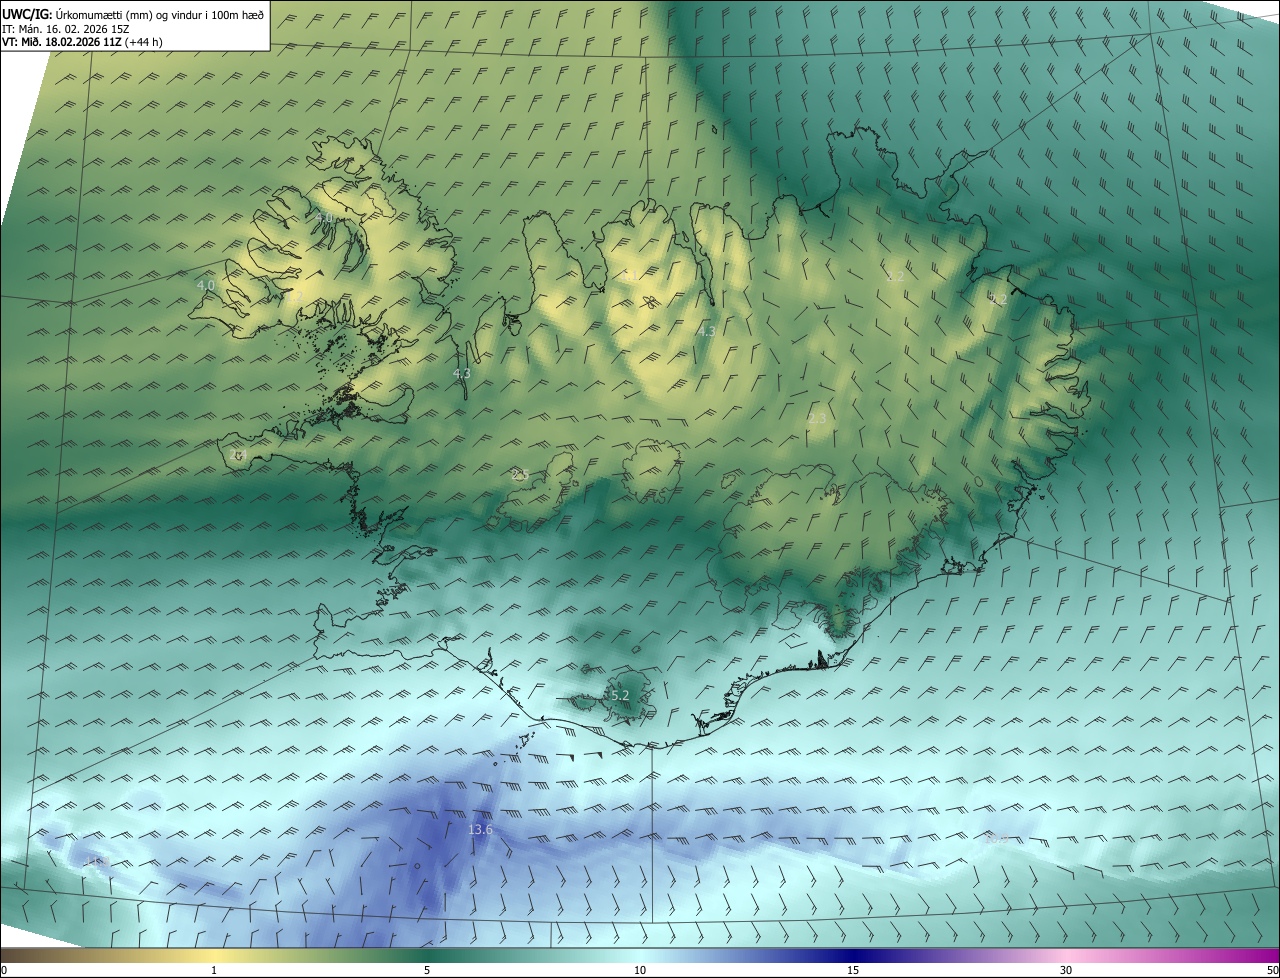
Task: Pick the pink colorbar segment above tick 30
Action: click(1066, 955)
